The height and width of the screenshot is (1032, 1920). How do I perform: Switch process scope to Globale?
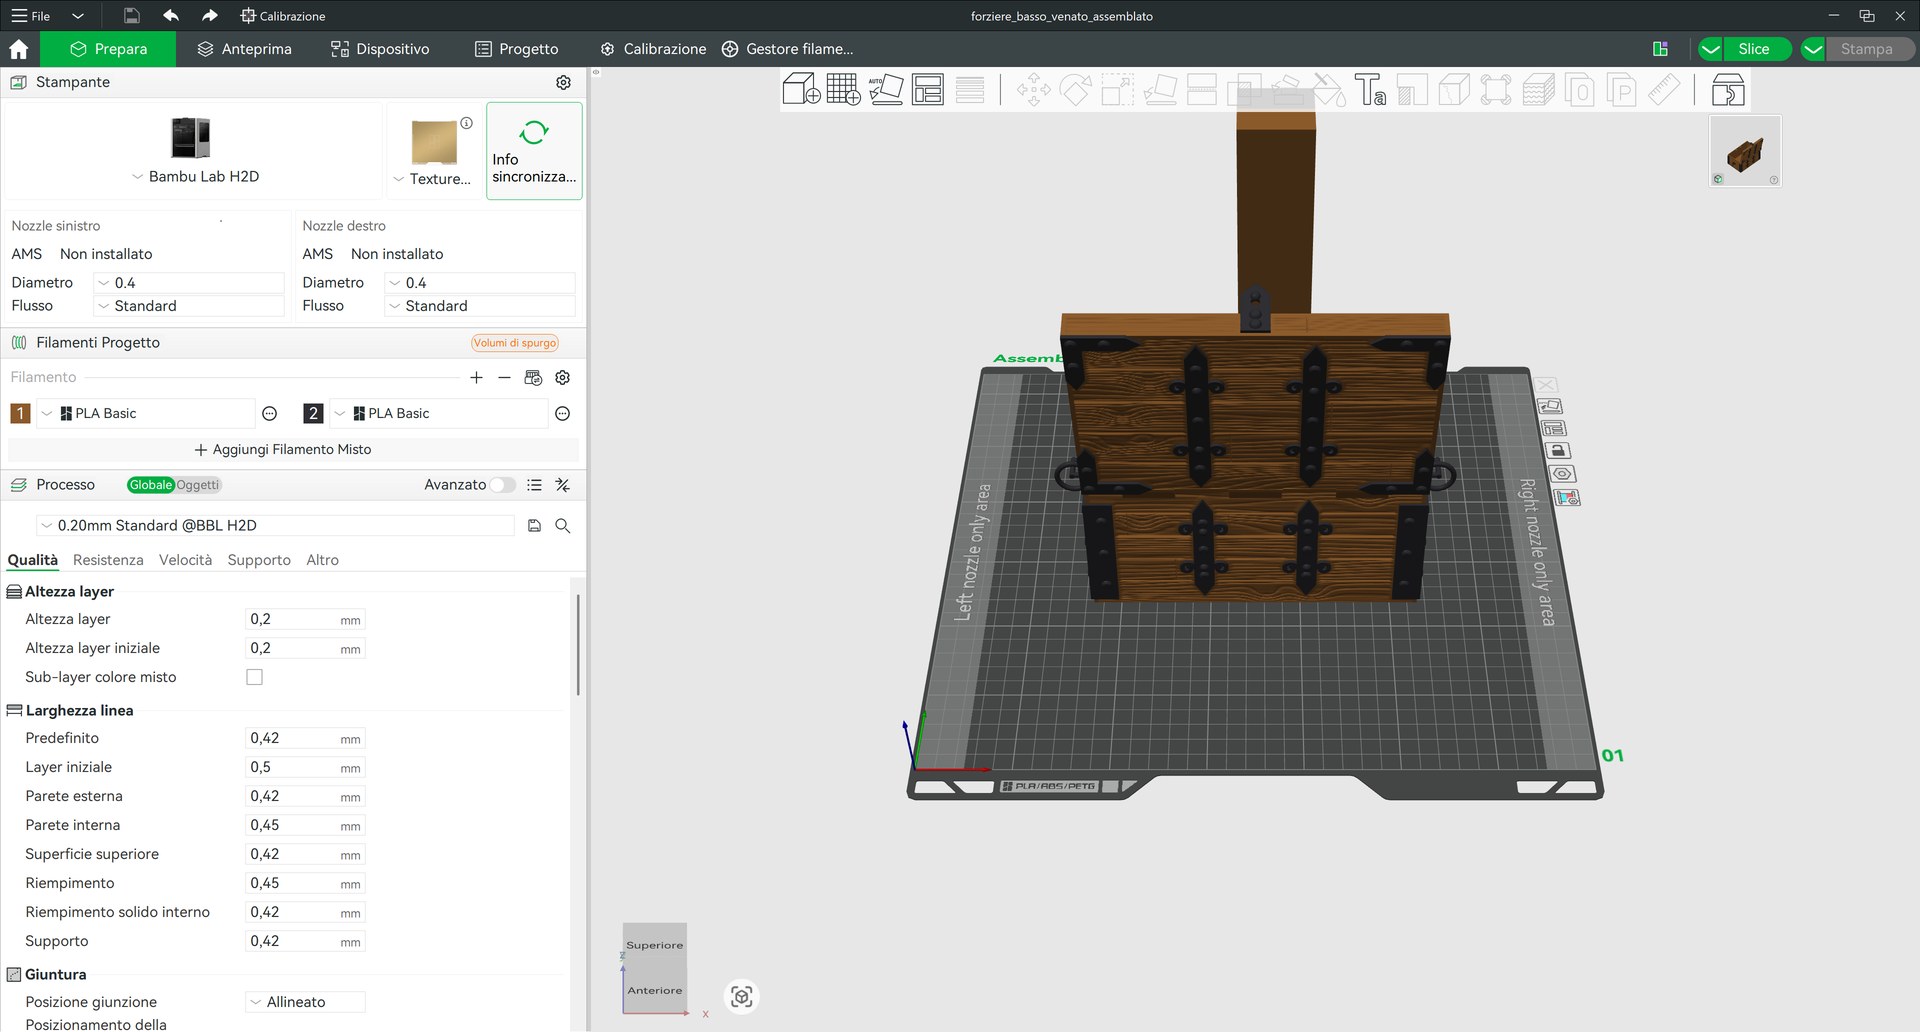click(x=151, y=485)
